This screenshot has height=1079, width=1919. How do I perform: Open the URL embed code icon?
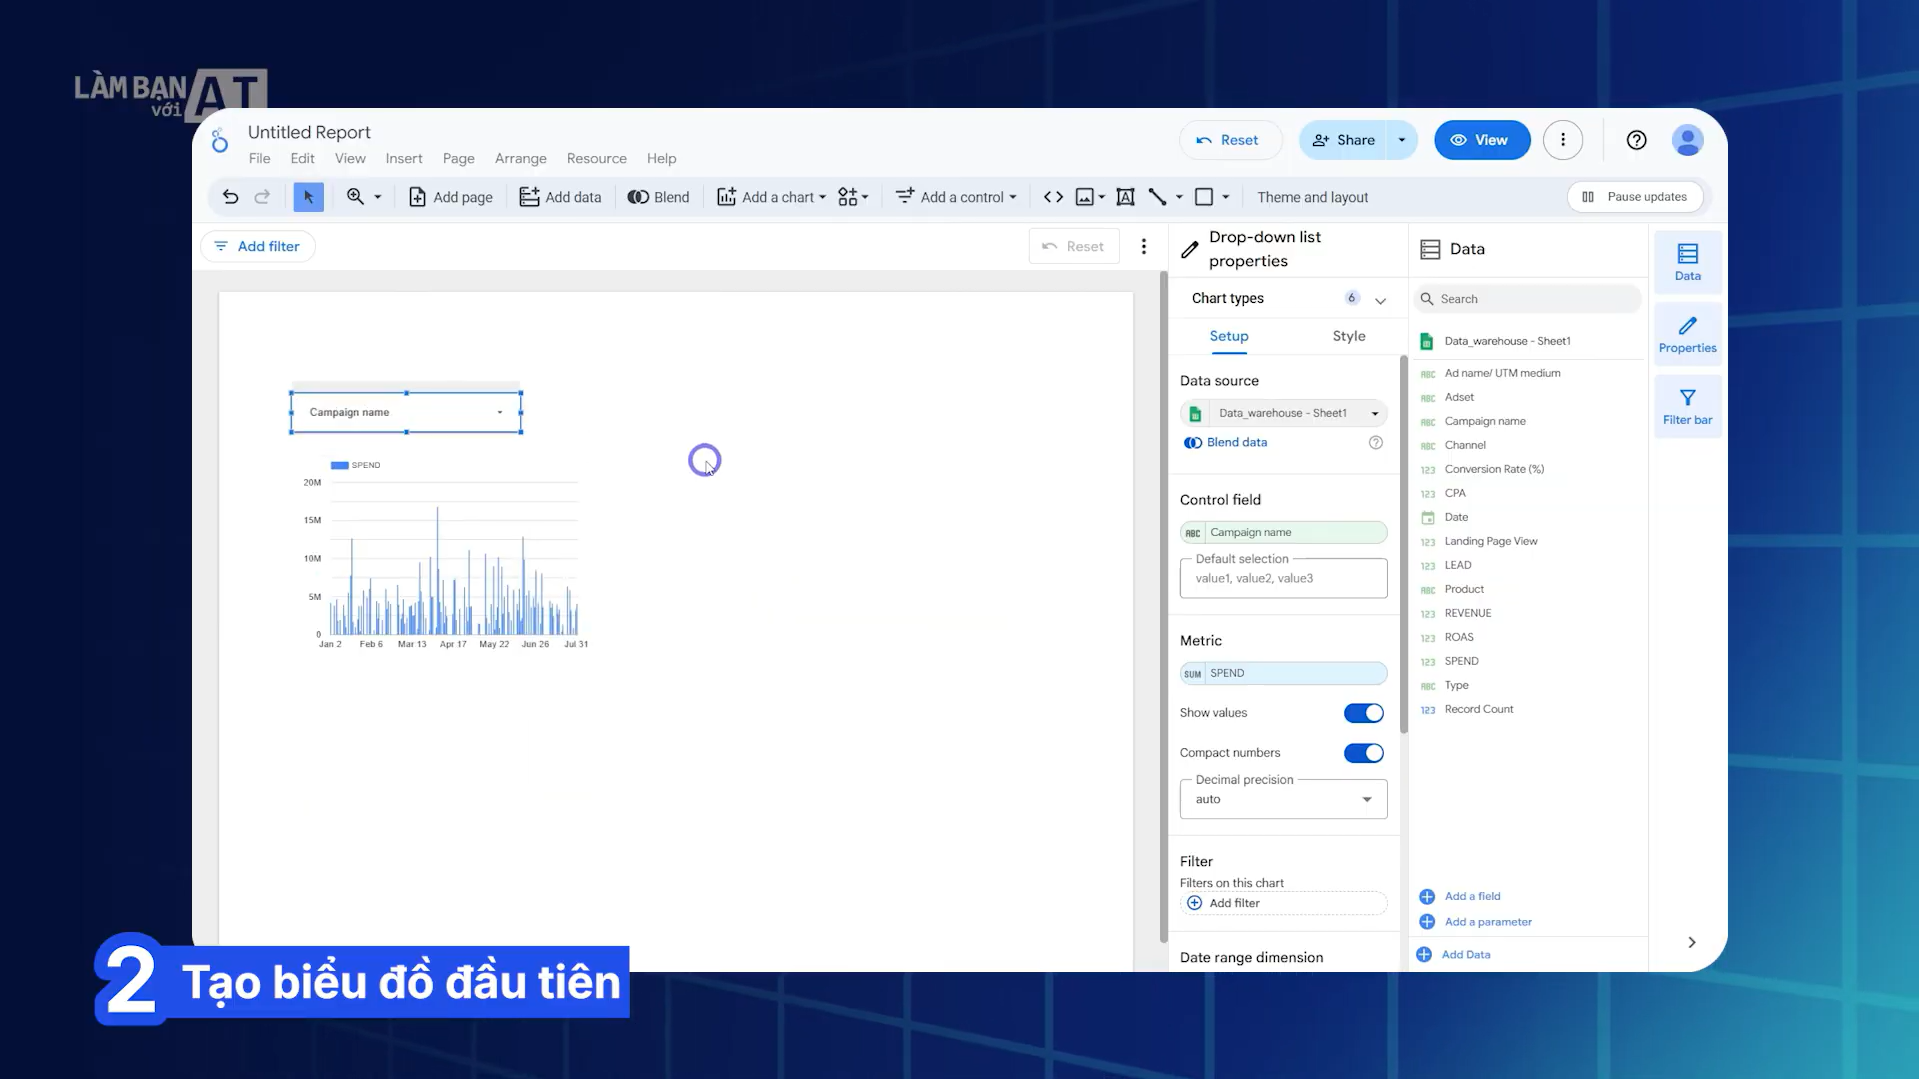coord(1053,197)
